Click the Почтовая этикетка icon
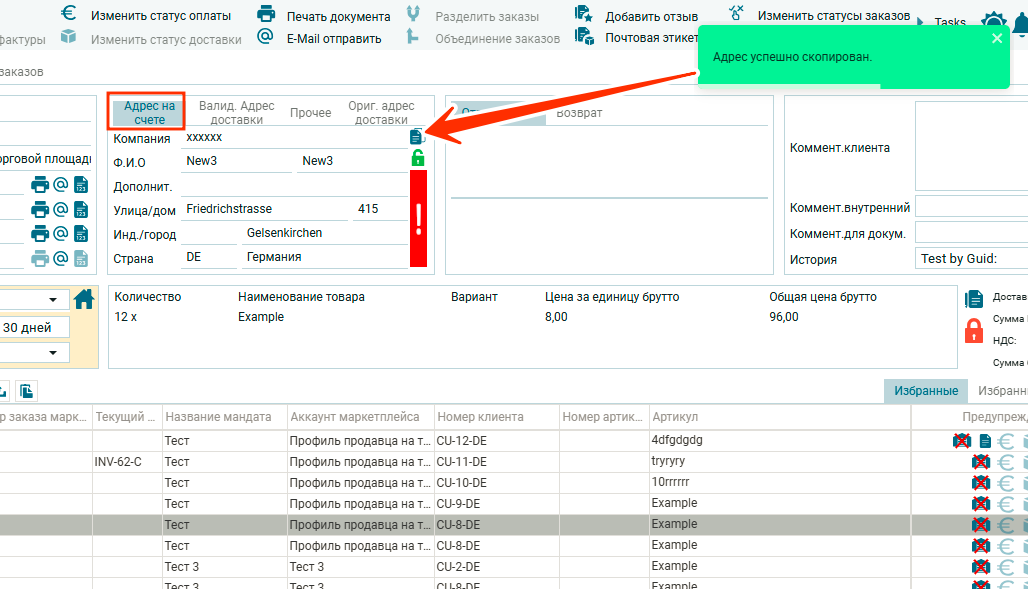The image size is (1028, 589). pyautogui.click(x=584, y=37)
